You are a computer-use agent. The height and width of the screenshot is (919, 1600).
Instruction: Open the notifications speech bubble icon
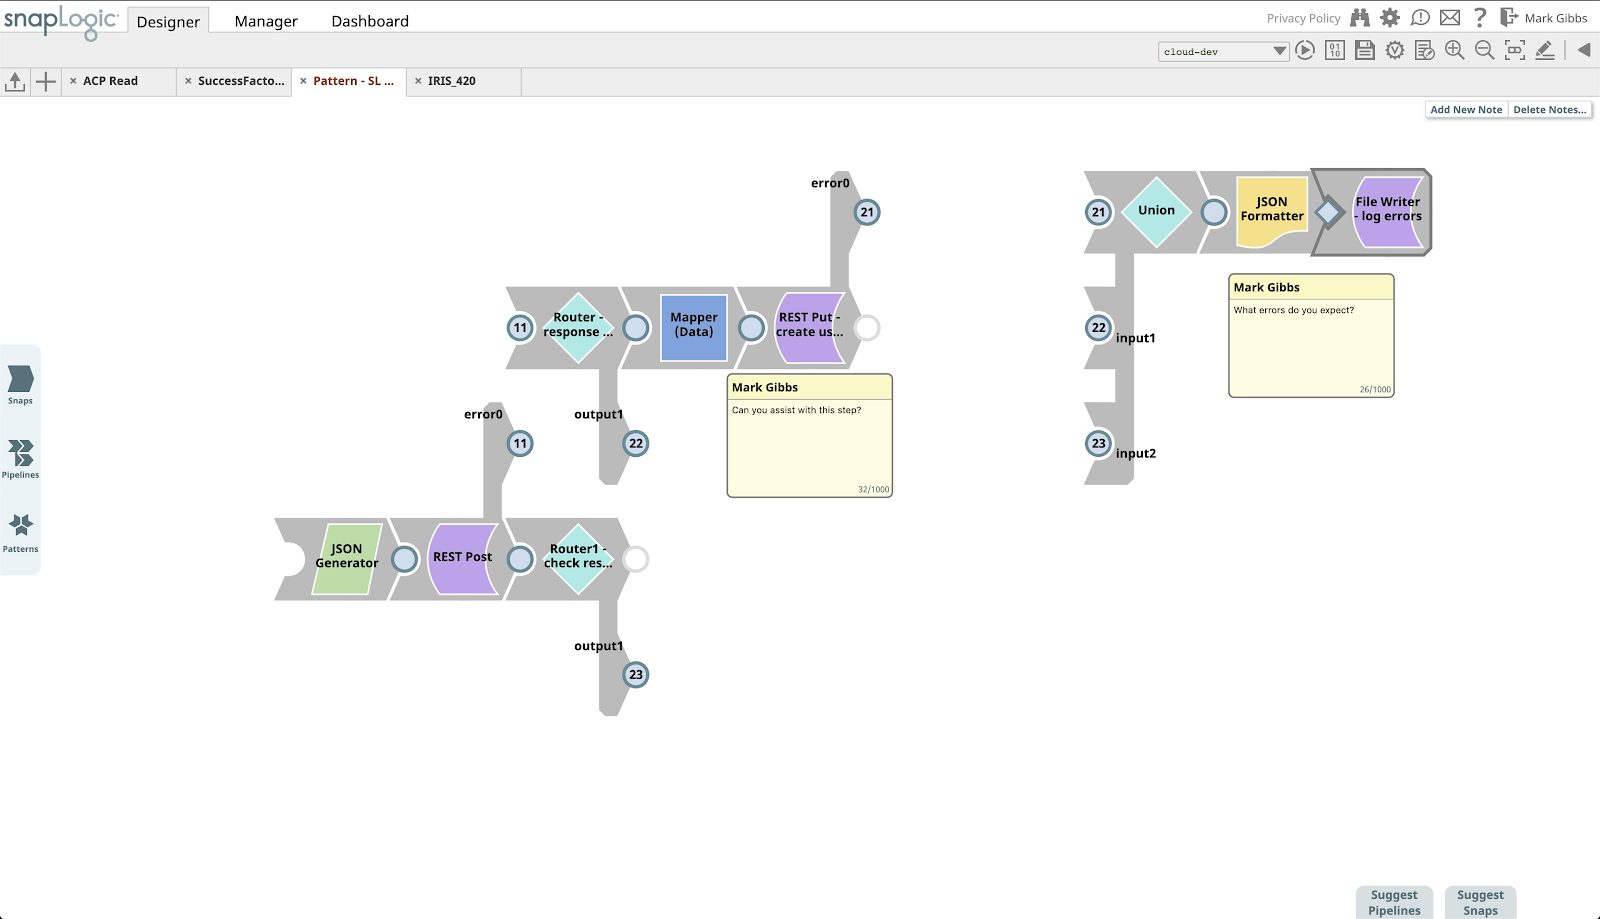(x=1420, y=18)
